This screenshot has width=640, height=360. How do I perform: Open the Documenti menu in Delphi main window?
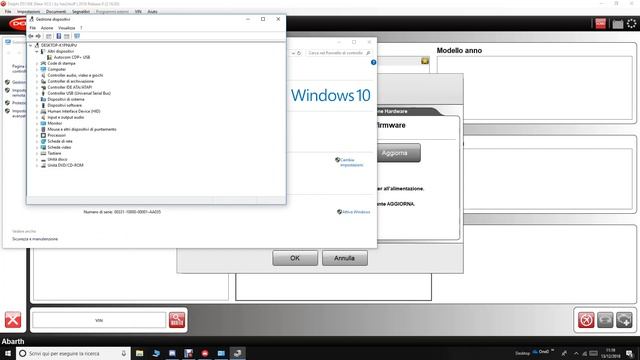pos(56,11)
